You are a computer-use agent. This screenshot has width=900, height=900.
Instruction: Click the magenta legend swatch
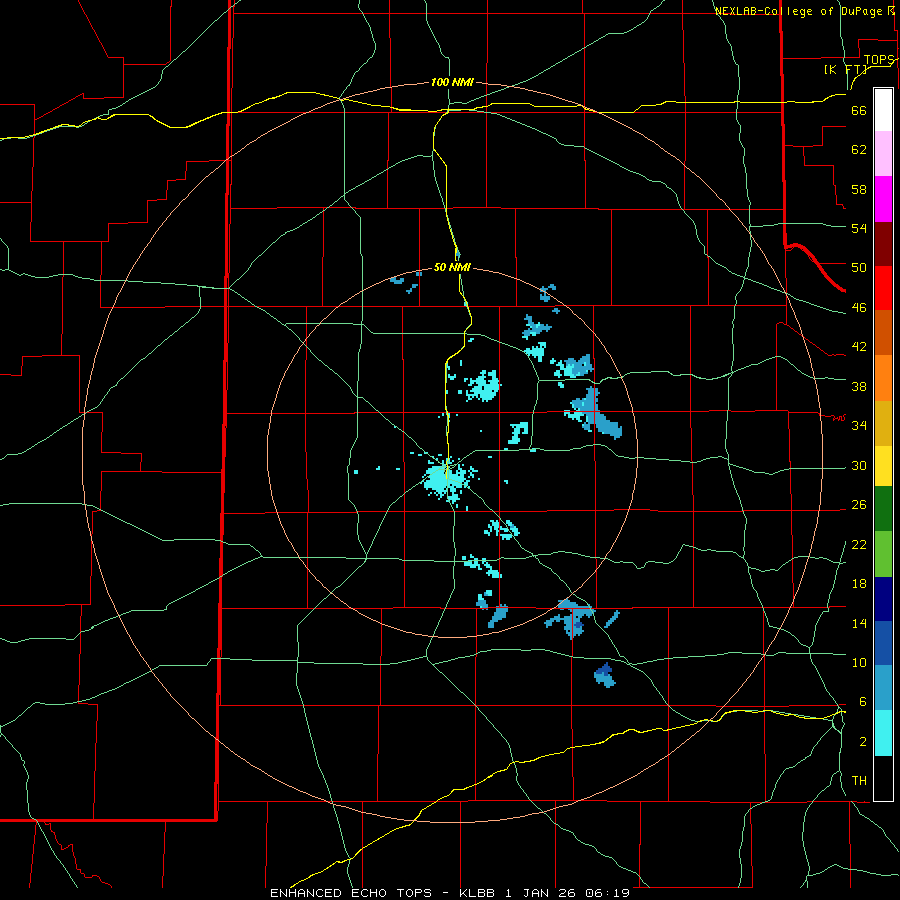883,199
